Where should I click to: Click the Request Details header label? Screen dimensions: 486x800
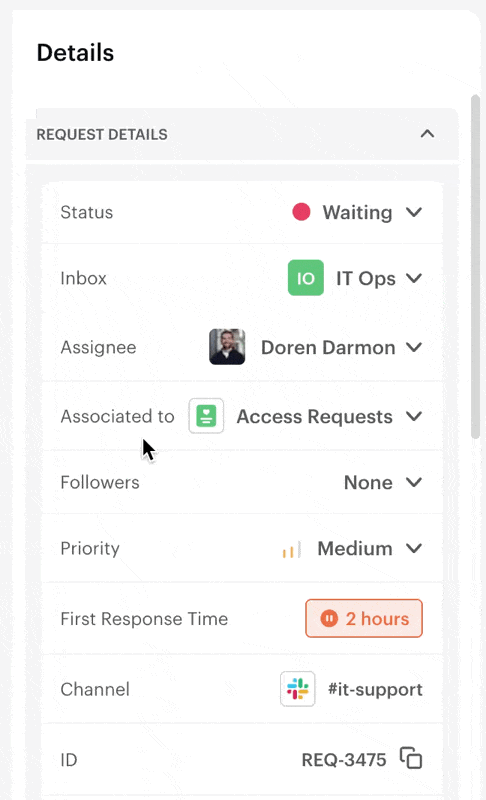click(102, 135)
